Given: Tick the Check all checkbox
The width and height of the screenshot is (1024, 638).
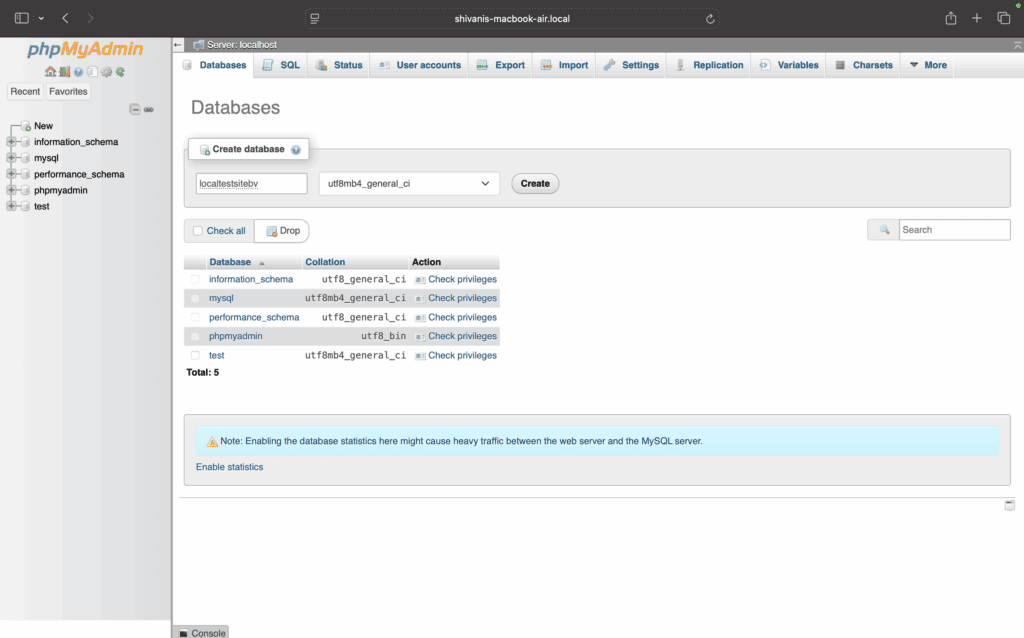Looking at the screenshot, I should (197, 231).
